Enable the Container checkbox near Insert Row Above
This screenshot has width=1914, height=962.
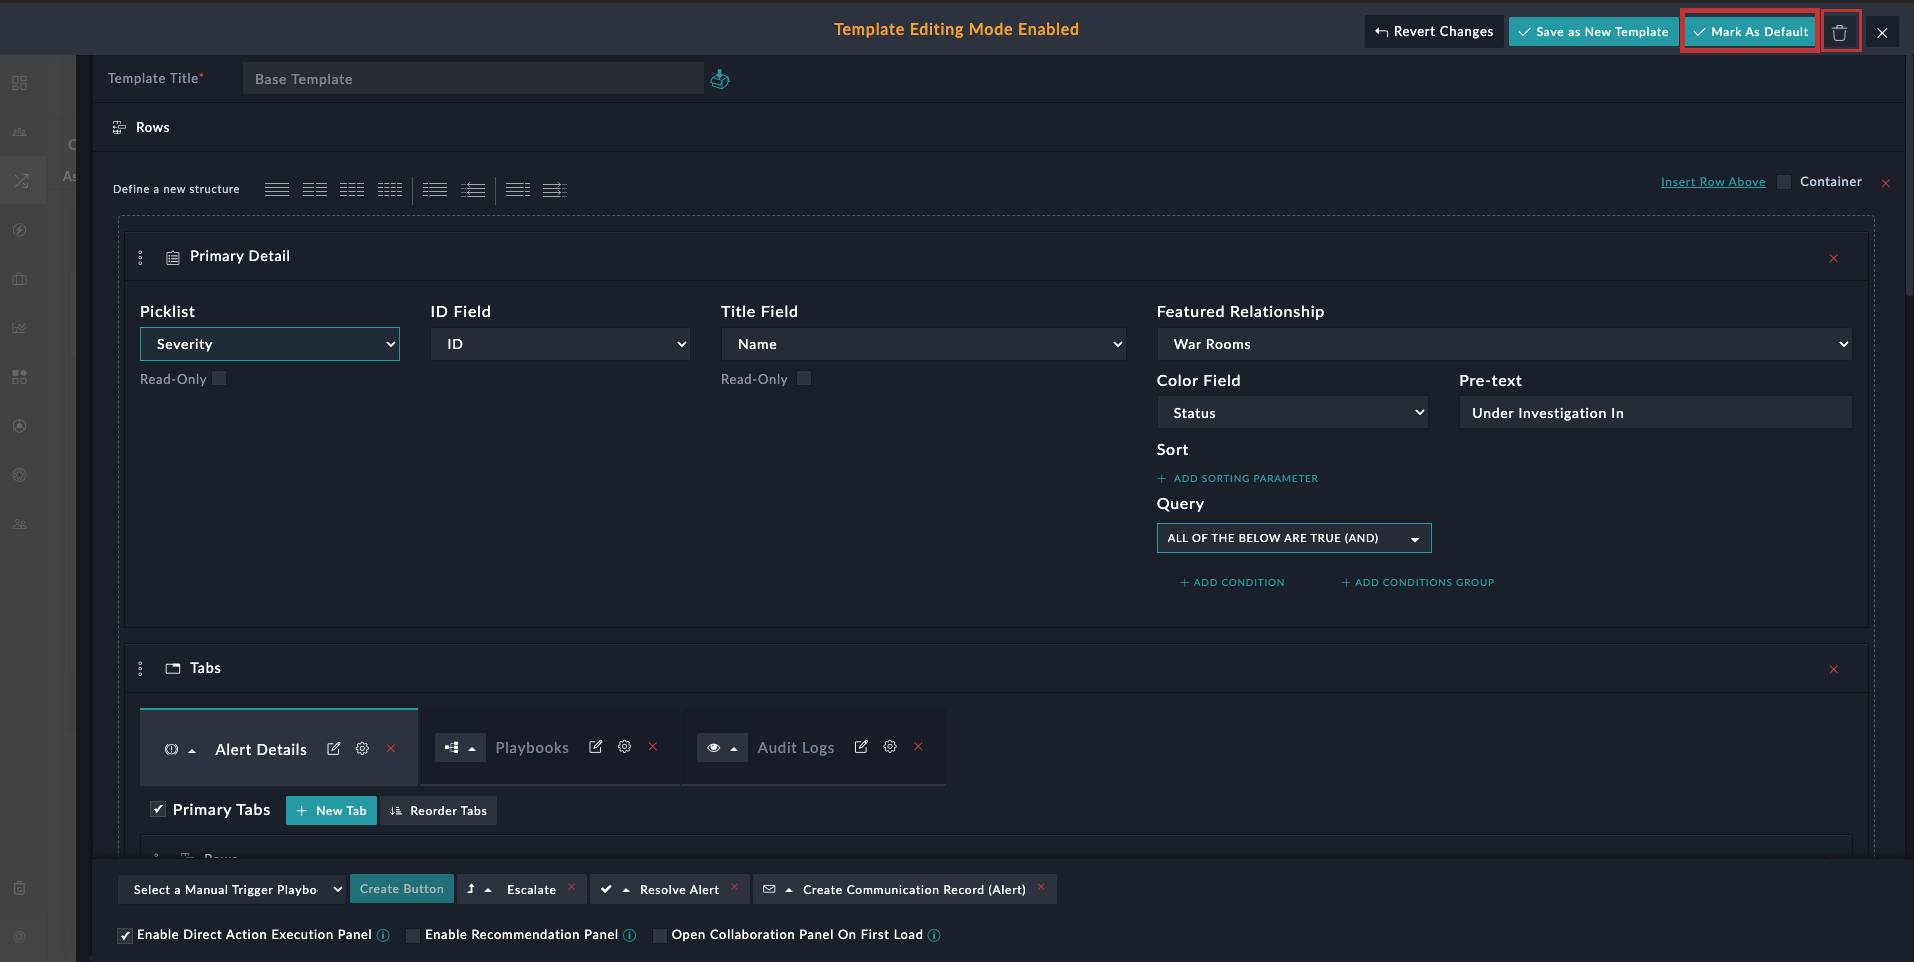coord(1784,181)
